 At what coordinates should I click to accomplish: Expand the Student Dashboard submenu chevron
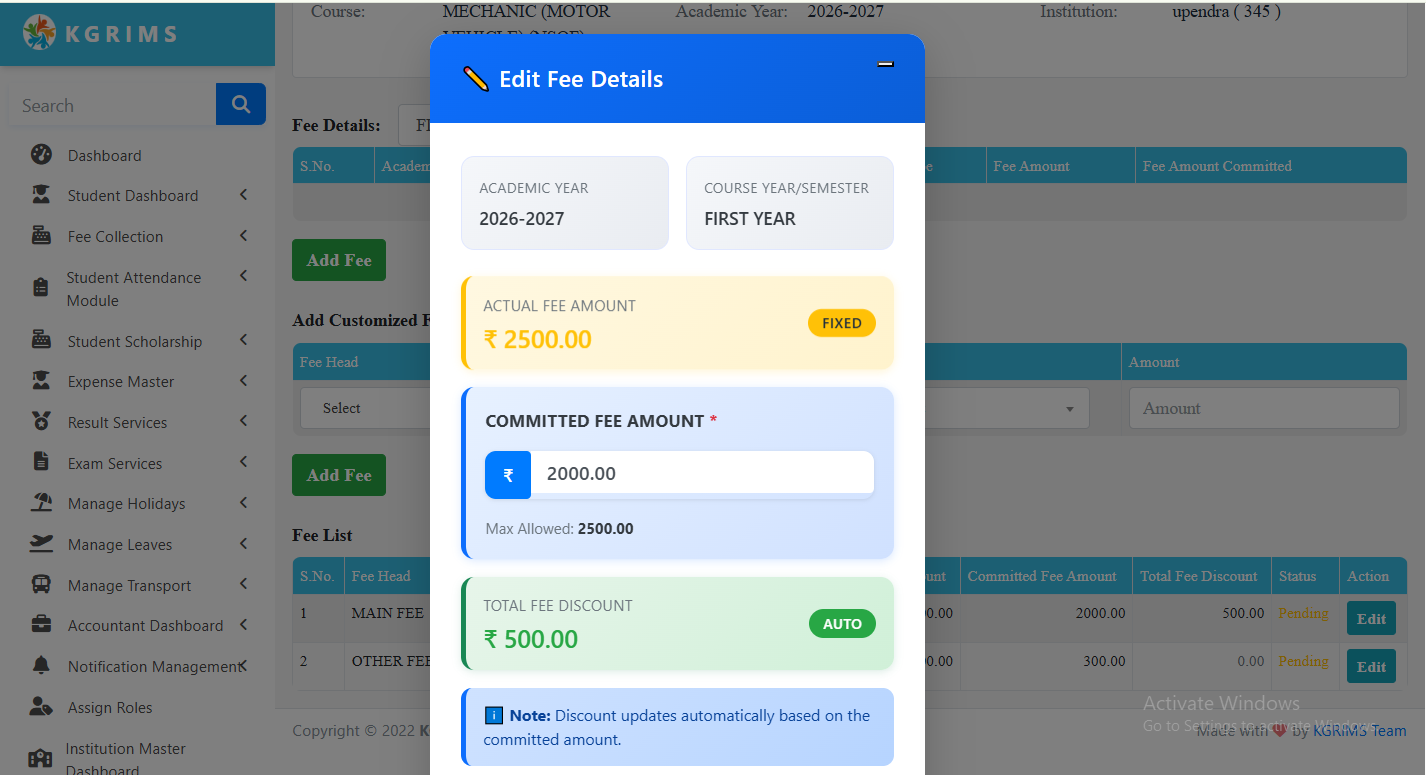(x=243, y=195)
